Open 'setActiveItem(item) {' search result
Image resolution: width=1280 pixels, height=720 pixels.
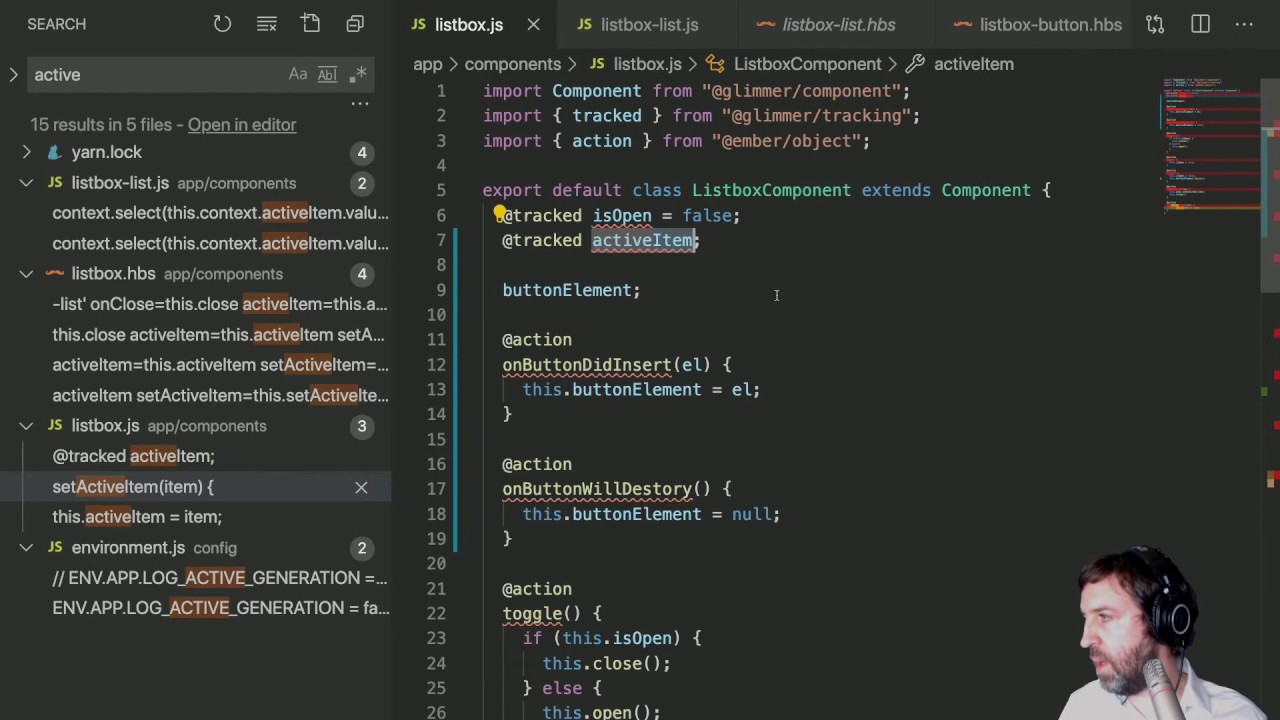pyautogui.click(x=133, y=487)
